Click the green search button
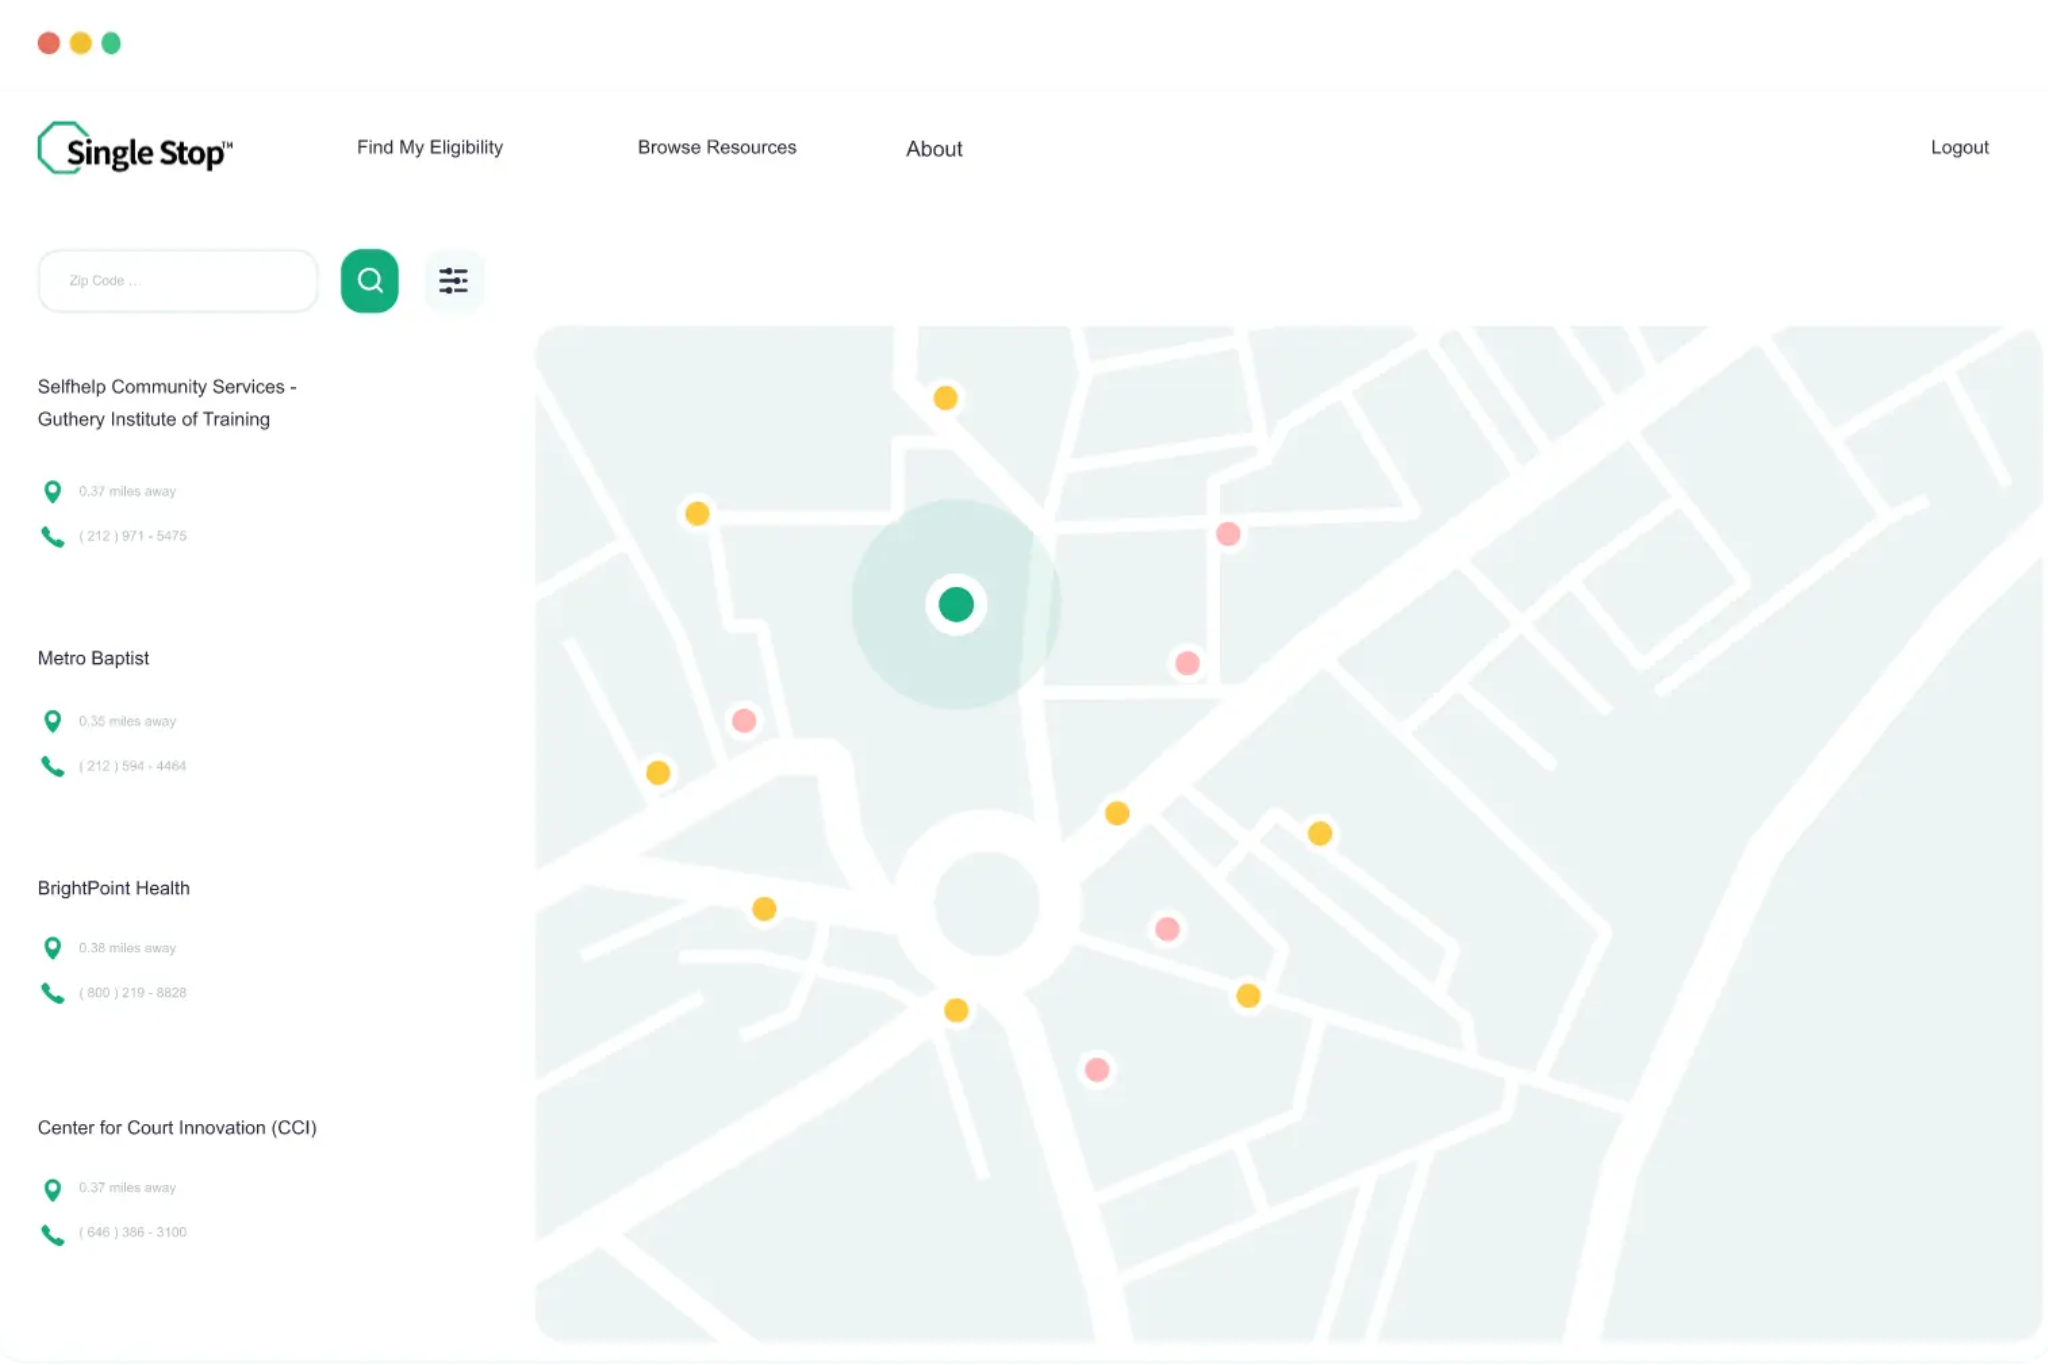Viewport: 2048px width, 1365px height. 370,281
